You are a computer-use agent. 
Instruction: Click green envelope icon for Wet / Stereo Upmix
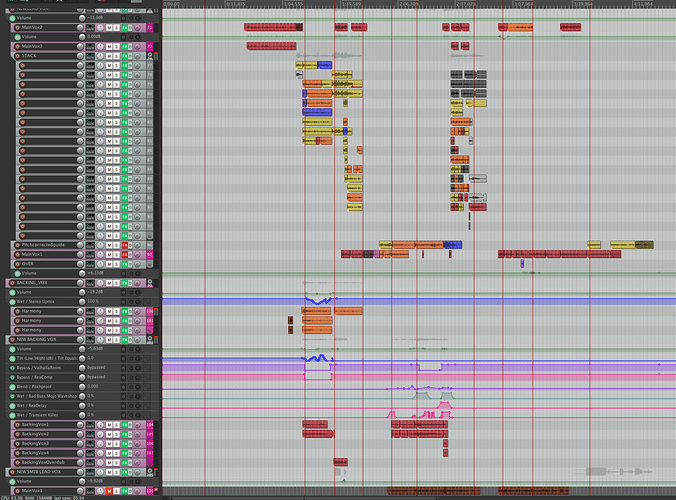click(x=12, y=302)
